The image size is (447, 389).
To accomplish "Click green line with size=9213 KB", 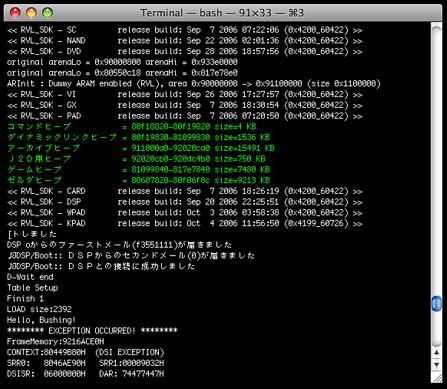I will coord(139,180).
